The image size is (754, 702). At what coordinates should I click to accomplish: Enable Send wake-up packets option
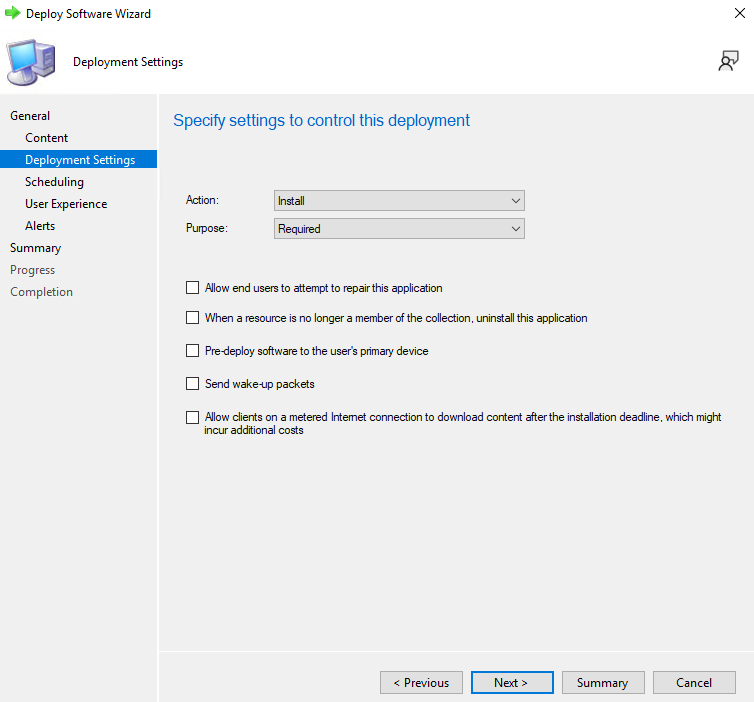point(193,384)
